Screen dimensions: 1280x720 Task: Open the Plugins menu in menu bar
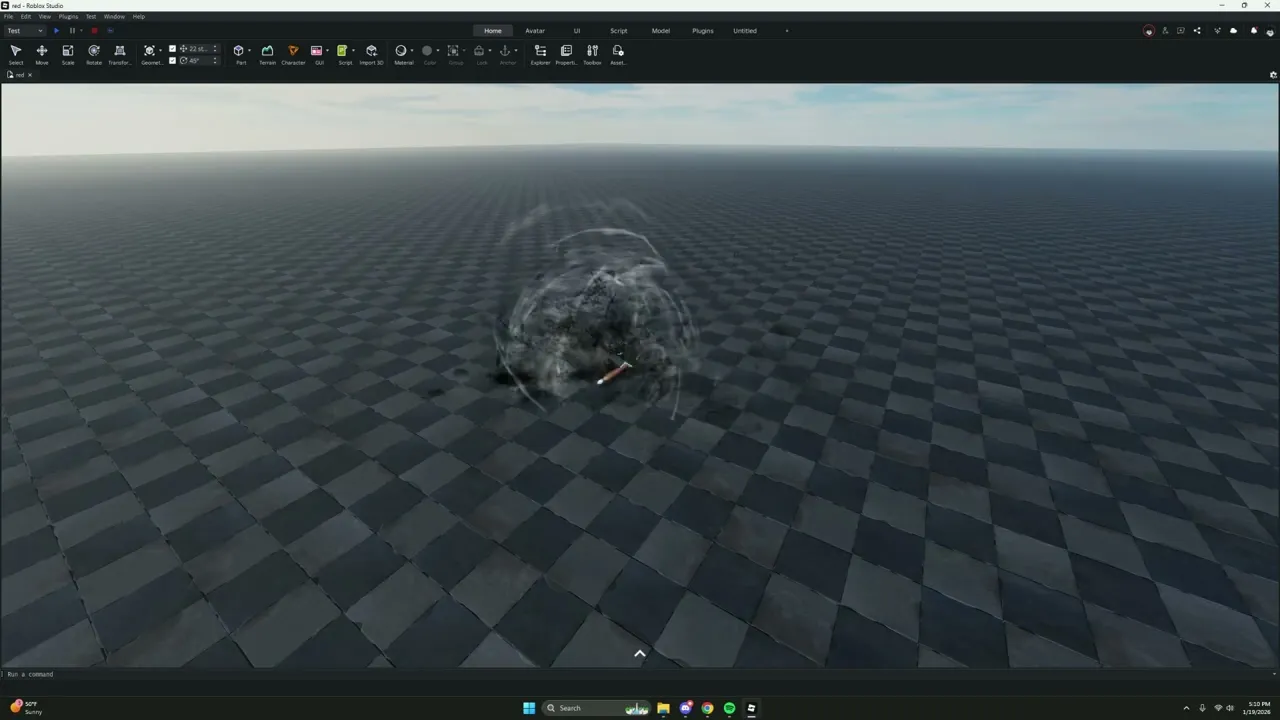pos(68,17)
